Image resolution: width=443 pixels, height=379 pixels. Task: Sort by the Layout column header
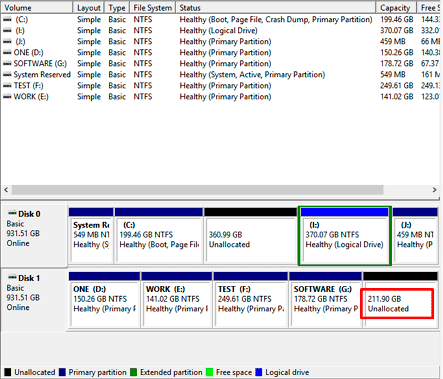tap(88, 7)
